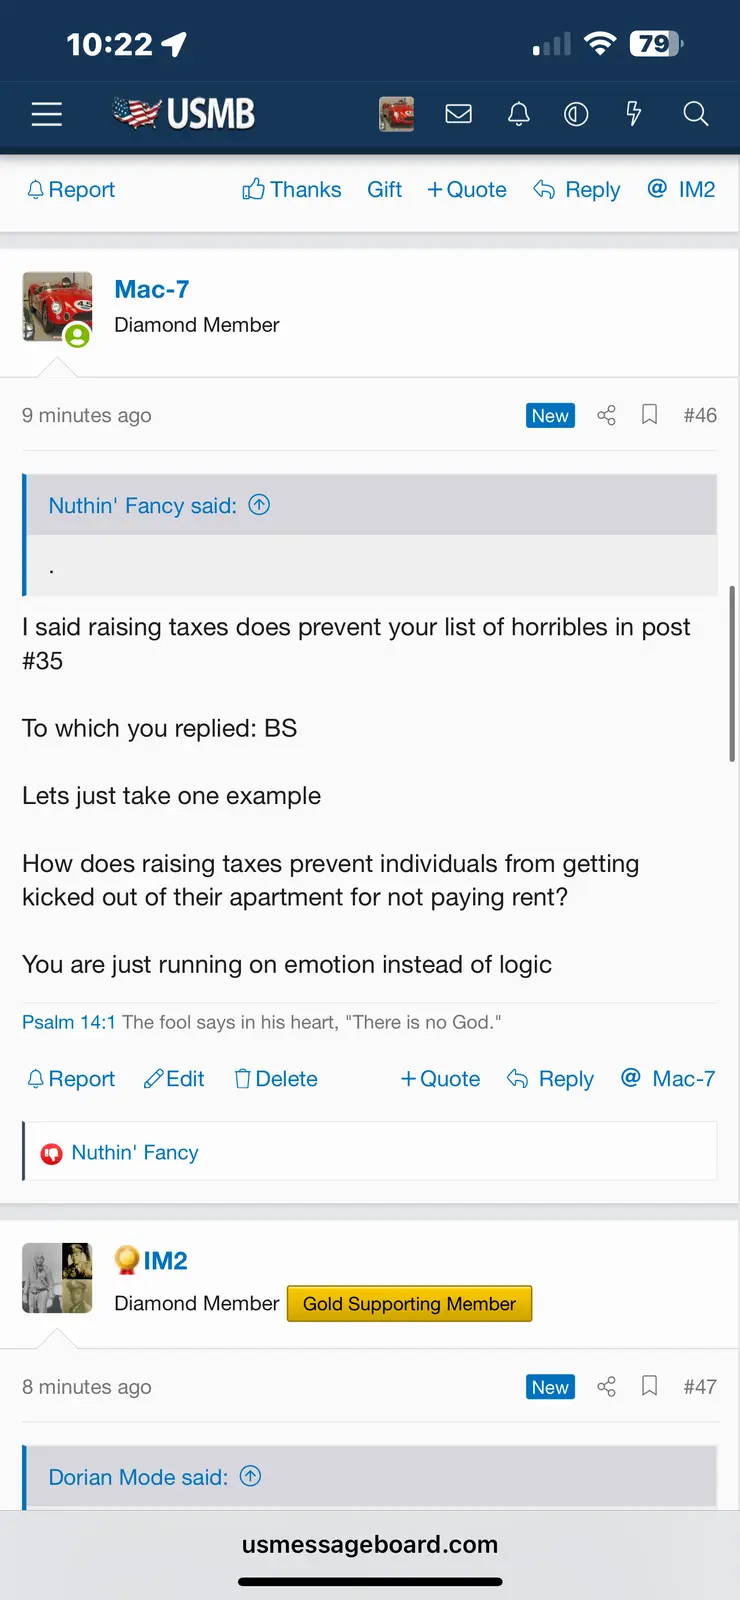Delete the Mac-7 post
Image resolution: width=740 pixels, height=1600 pixels.
tap(276, 1079)
